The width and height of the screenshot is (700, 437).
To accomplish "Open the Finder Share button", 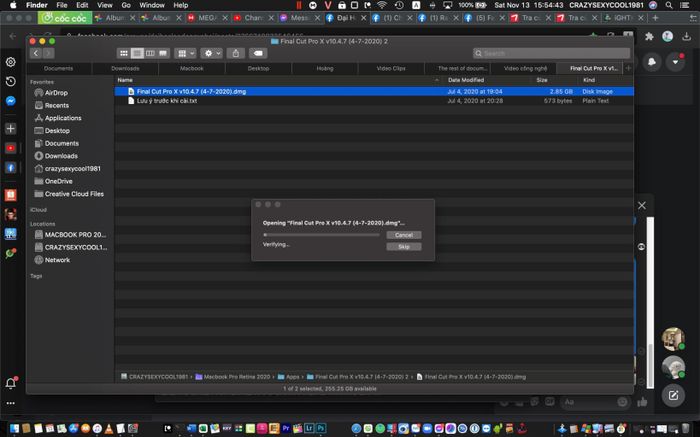I will (x=236, y=53).
